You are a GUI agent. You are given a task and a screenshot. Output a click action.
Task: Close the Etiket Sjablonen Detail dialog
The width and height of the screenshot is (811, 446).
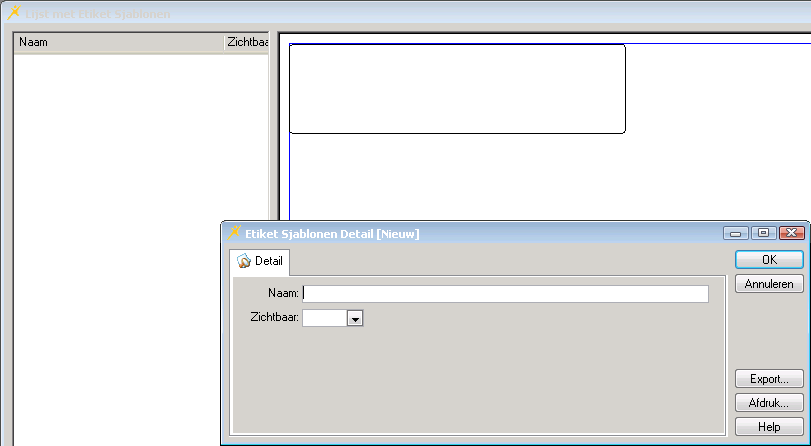click(791, 233)
